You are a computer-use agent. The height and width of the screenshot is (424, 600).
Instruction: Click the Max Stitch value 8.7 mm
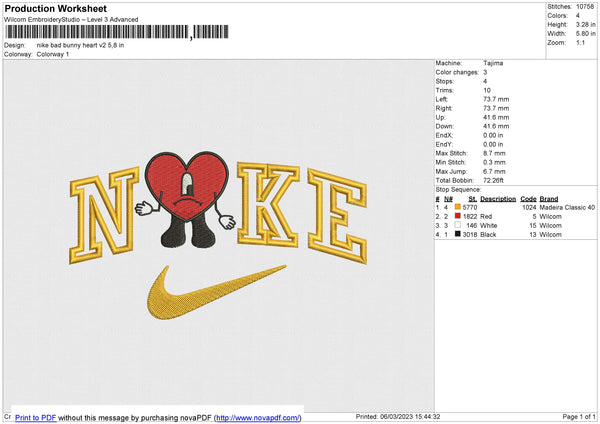[x=494, y=153]
